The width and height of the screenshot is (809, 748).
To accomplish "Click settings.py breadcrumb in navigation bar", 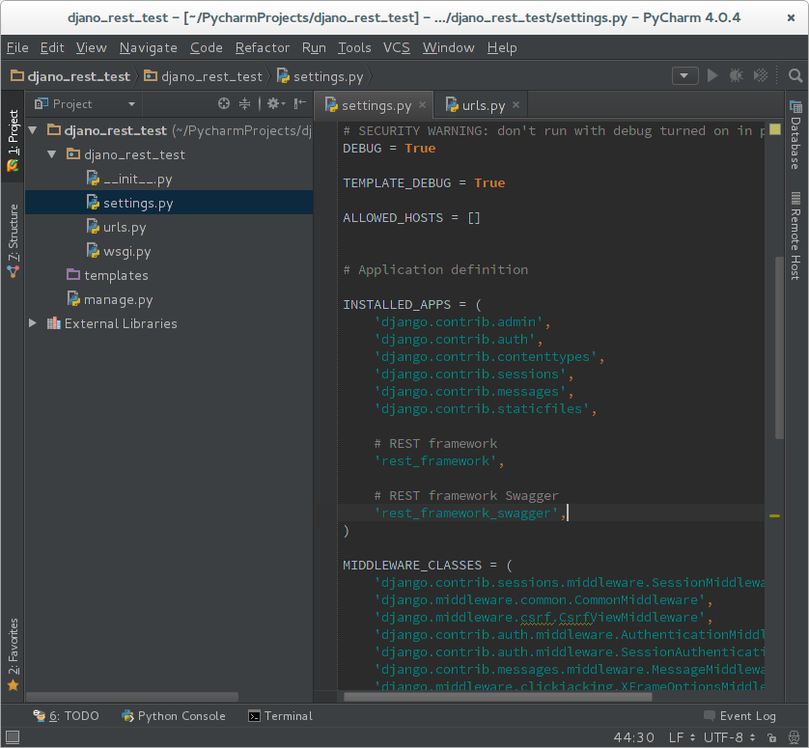I will coord(320,76).
